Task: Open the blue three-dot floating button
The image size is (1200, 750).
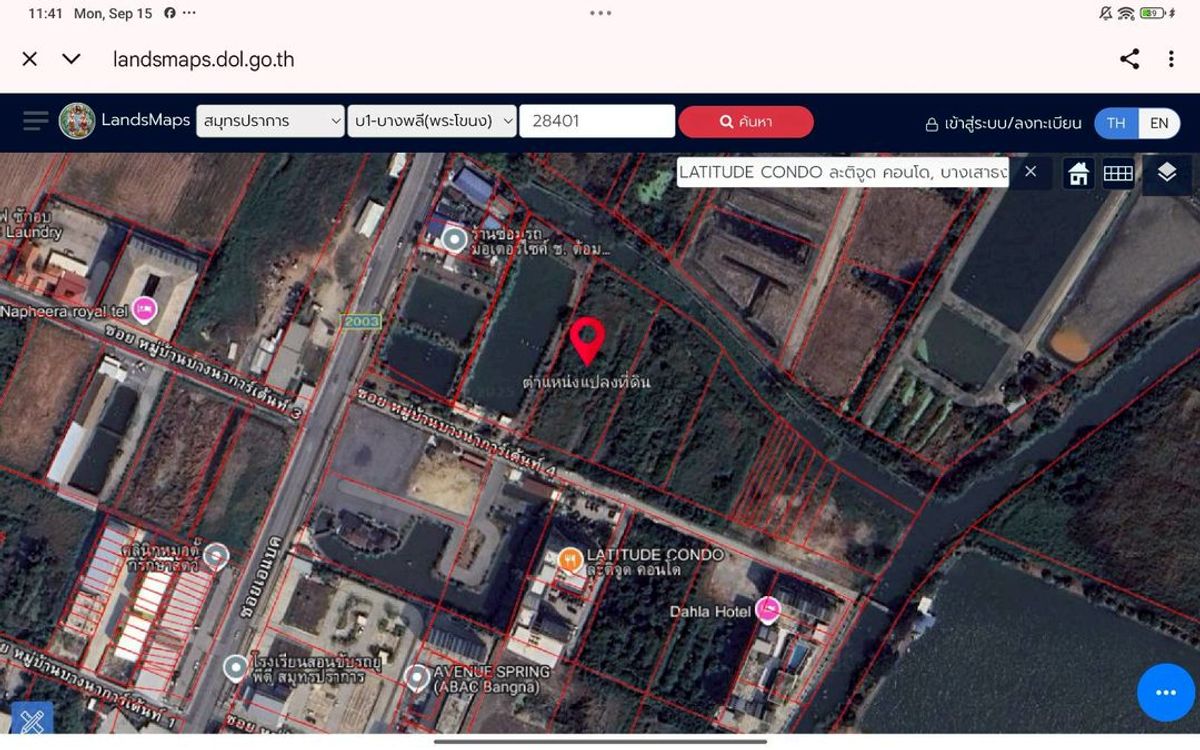Action: 1166,692
